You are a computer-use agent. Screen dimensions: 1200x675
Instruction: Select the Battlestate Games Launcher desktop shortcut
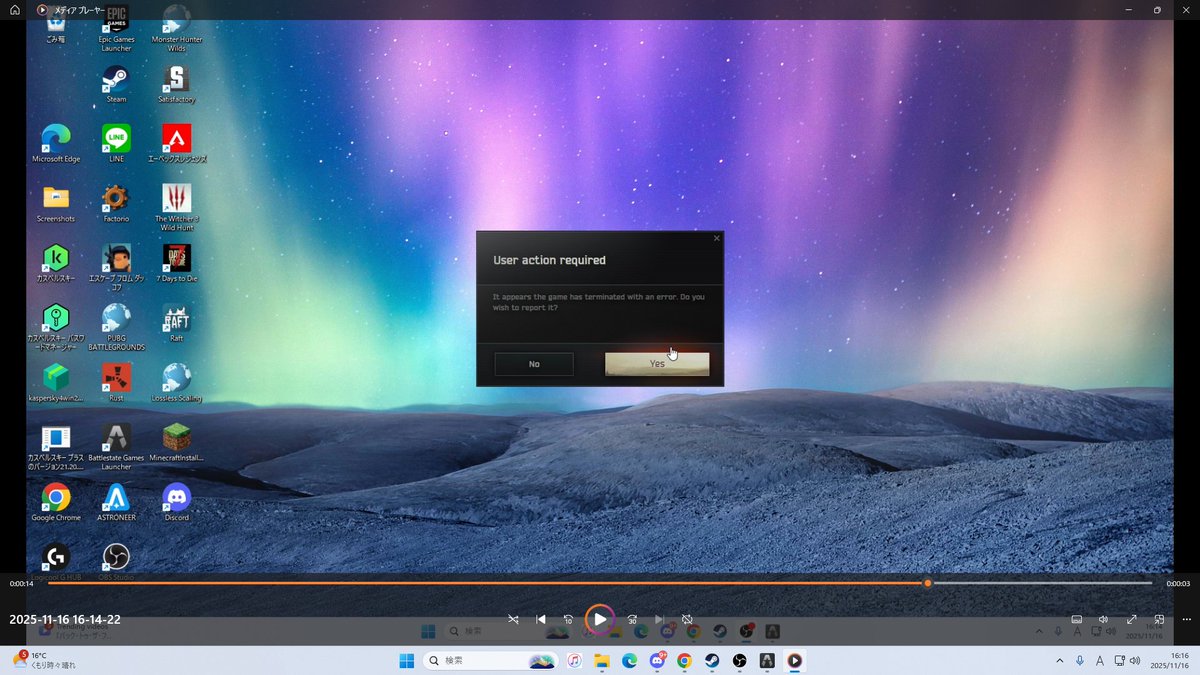116,447
